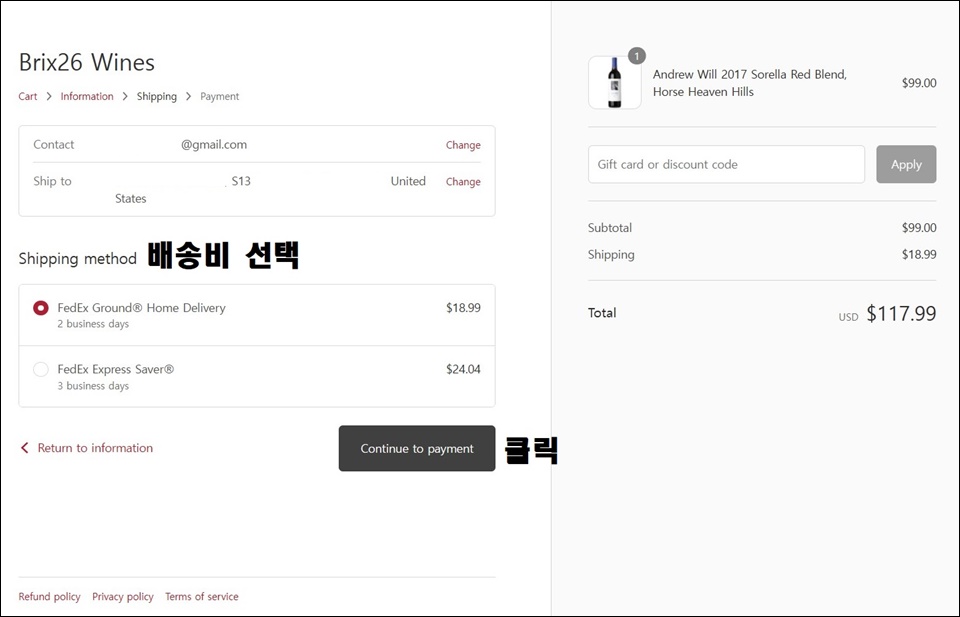The width and height of the screenshot is (960, 617).
Task: Click the back chevron beside Return to information
Action: (24, 448)
